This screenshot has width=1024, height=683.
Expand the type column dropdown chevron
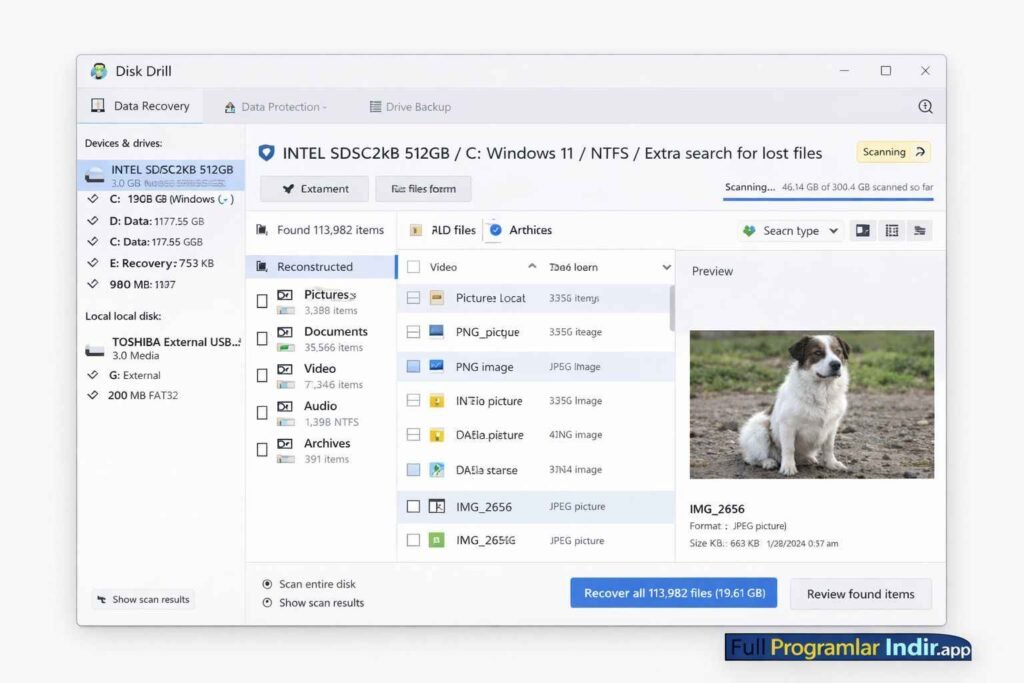pyautogui.click(x=667, y=267)
